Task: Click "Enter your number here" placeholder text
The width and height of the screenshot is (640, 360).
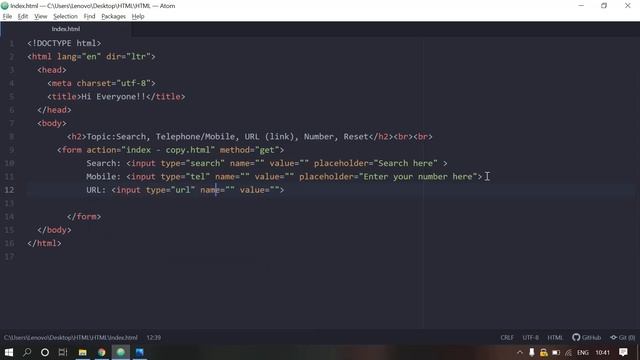Action: [418, 177]
